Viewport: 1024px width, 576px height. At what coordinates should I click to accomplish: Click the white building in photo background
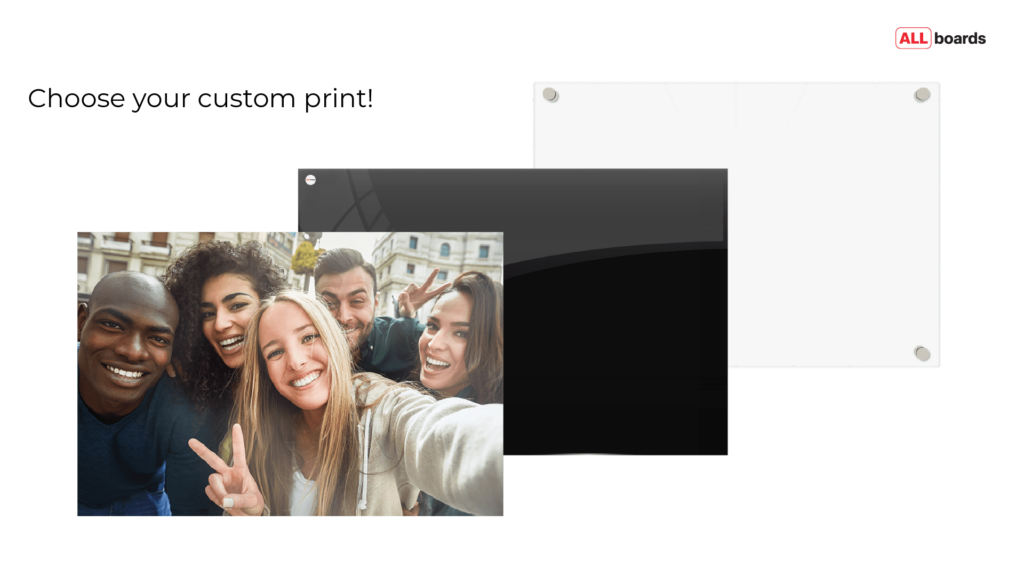tap(440, 256)
